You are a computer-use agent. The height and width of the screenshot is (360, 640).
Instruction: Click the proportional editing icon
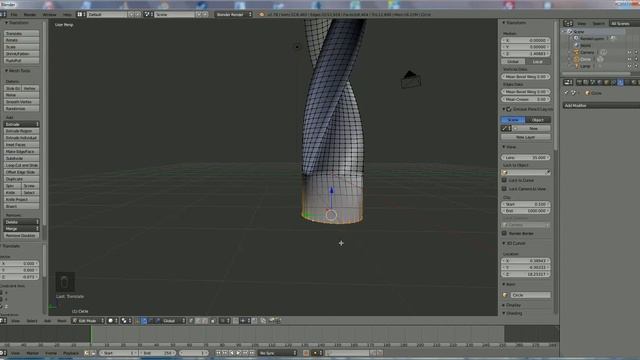pyautogui.click(x=224, y=321)
